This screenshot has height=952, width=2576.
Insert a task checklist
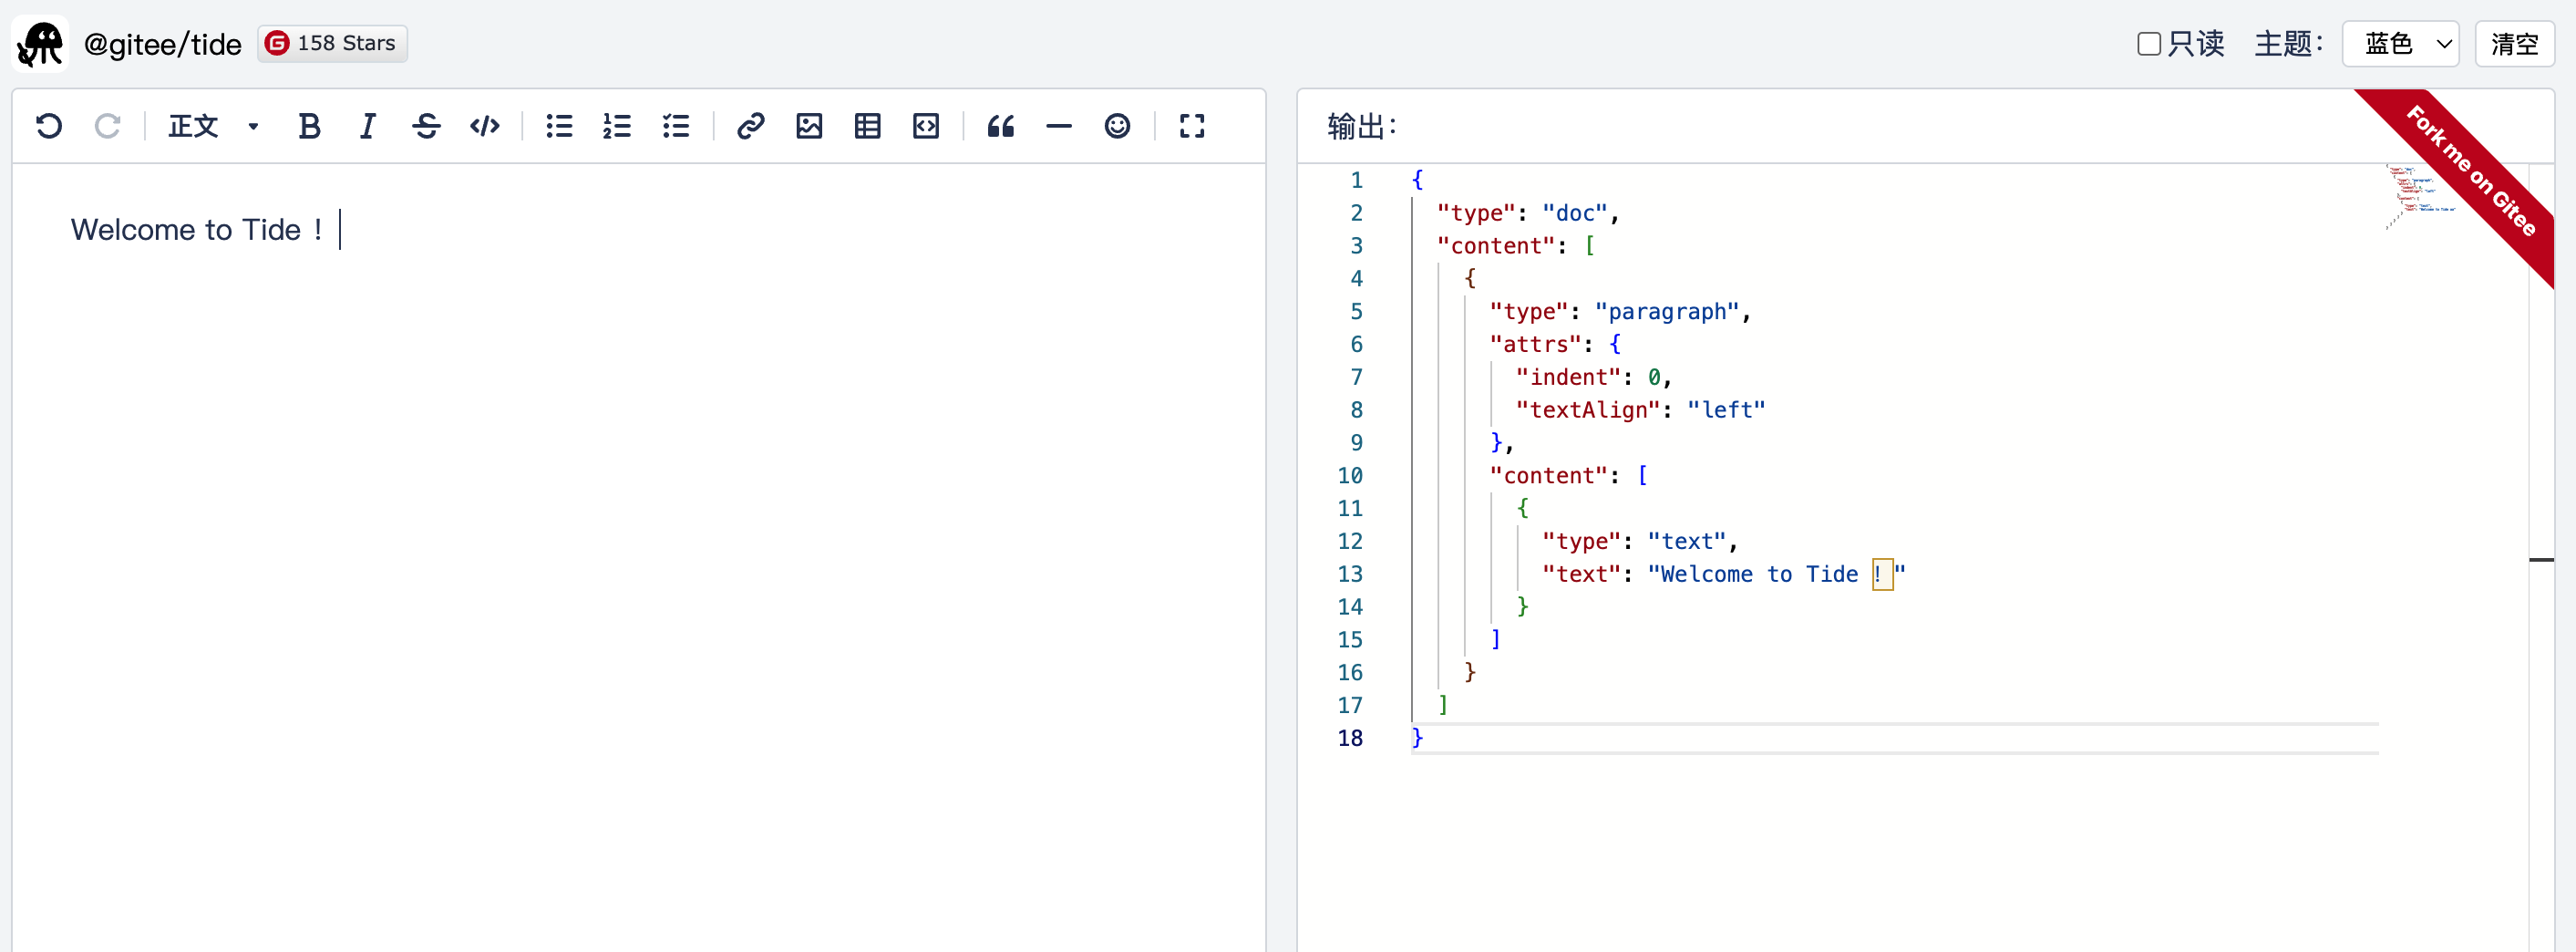click(x=676, y=126)
